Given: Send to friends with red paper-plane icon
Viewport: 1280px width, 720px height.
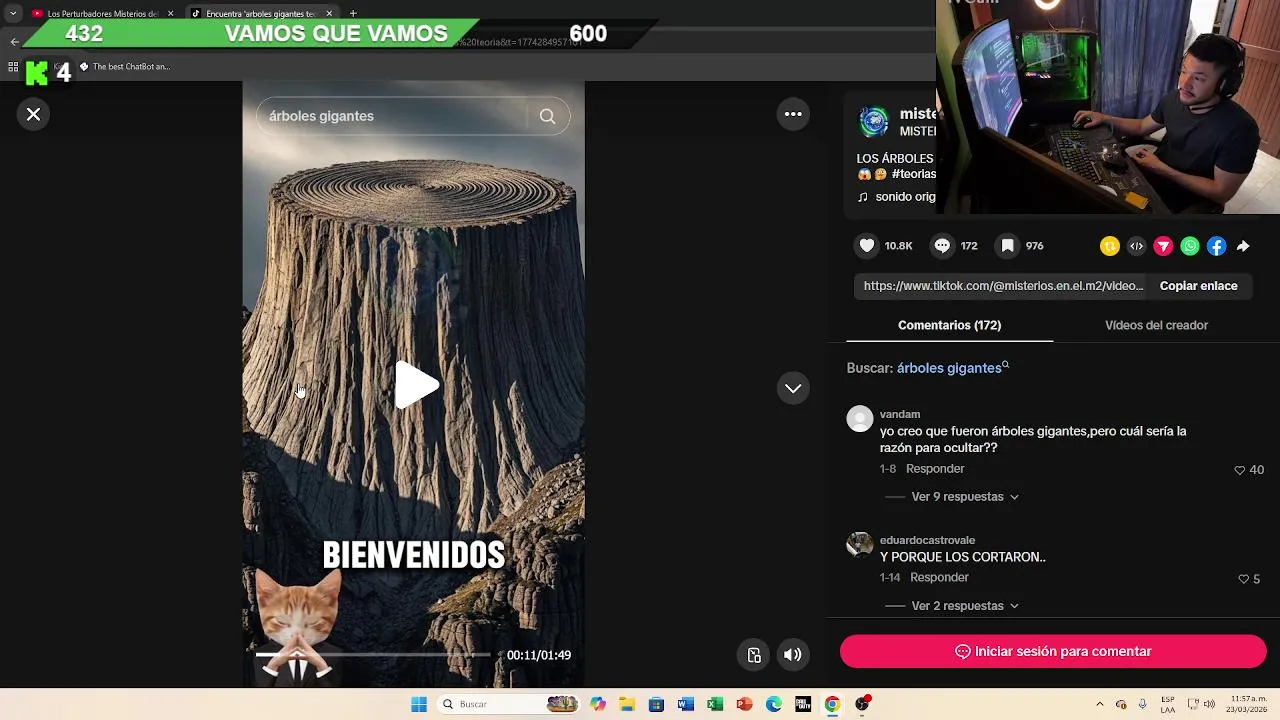Looking at the screenshot, I should pyautogui.click(x=1163, y=246).
